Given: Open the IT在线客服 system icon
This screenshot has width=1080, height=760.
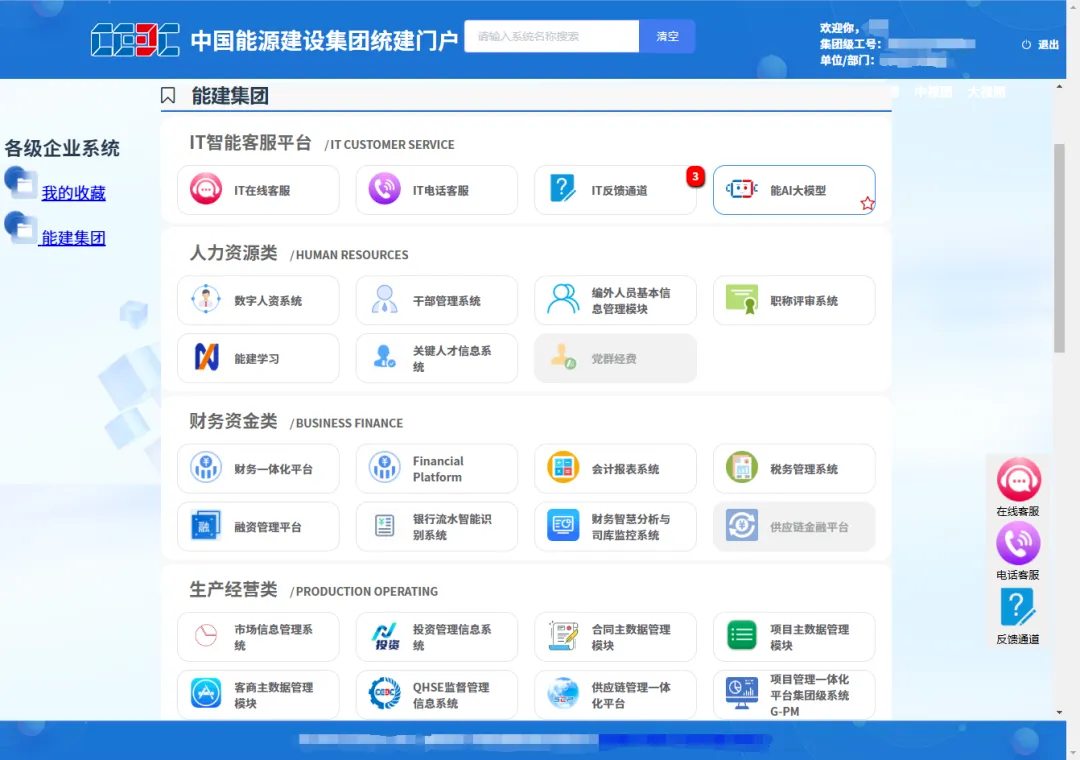Looking at the screenshot, I should coord(258,190).
